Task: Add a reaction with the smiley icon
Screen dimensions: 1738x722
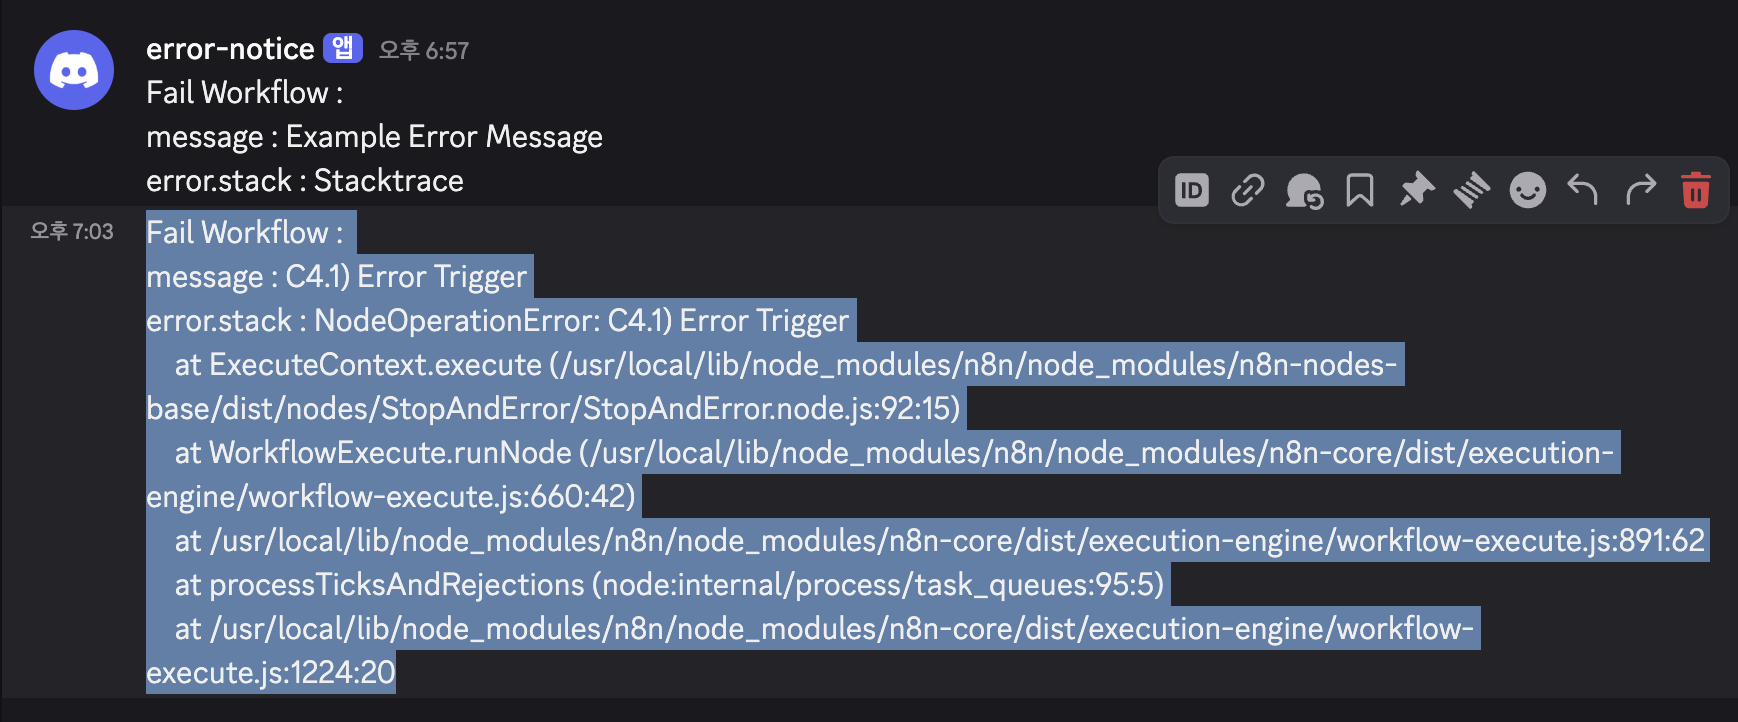Action: tap(1528, 190)
